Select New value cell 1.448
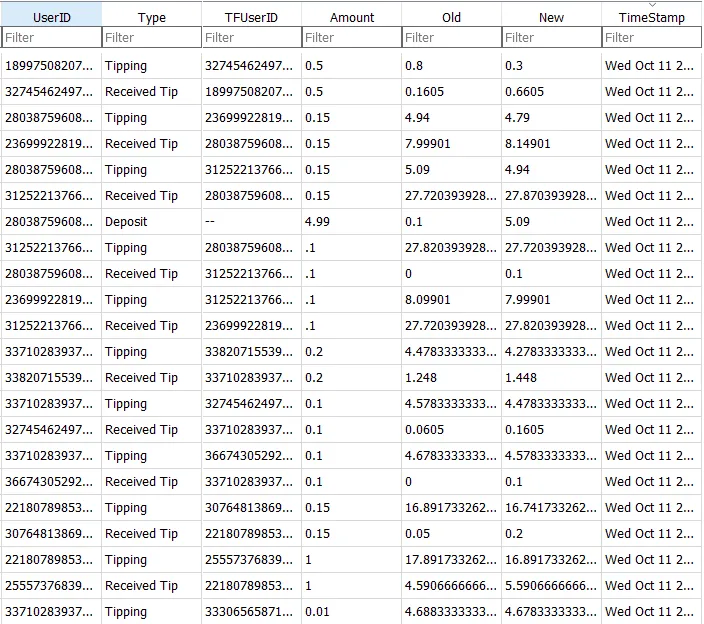 click(x=551, y=378)
